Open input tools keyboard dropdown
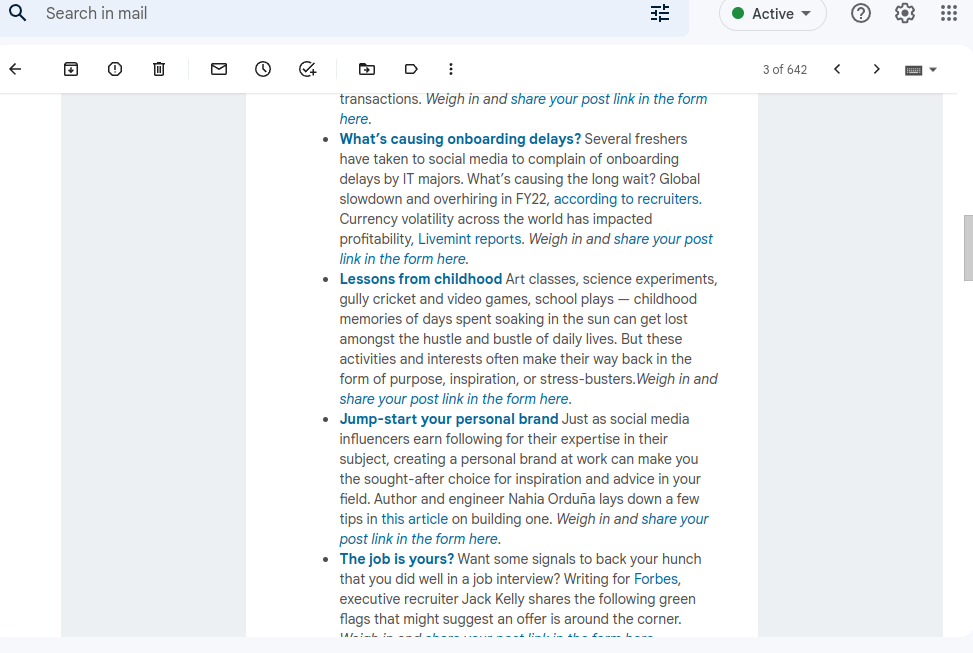973x653 pixels. point(921,70)
